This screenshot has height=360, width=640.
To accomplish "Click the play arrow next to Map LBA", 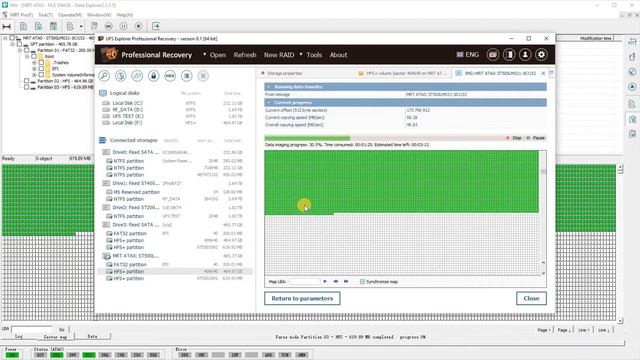I will 325,282.
